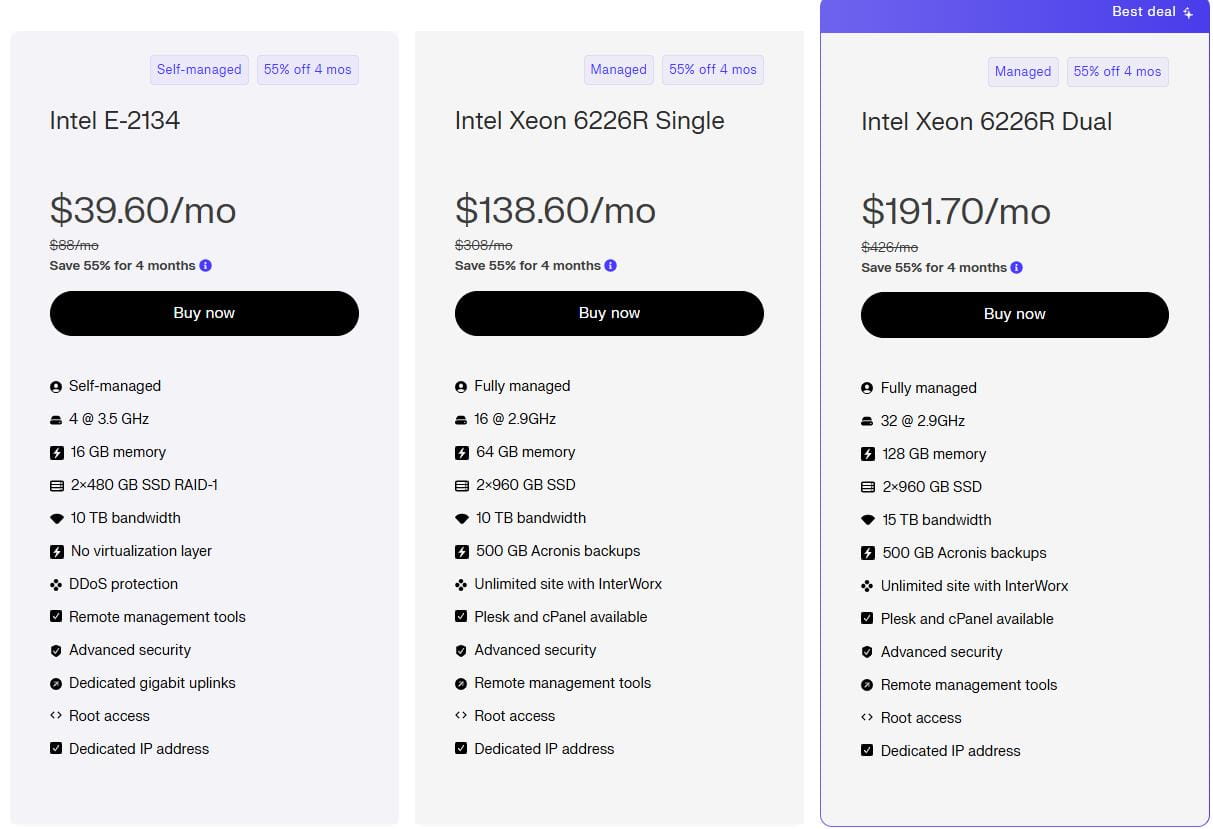Image resolution: width=1213 pixels, height=829 pixels.
Task: Click checkbox icon next to Remote management tools in E-2134
Action: tap(56, 617)
